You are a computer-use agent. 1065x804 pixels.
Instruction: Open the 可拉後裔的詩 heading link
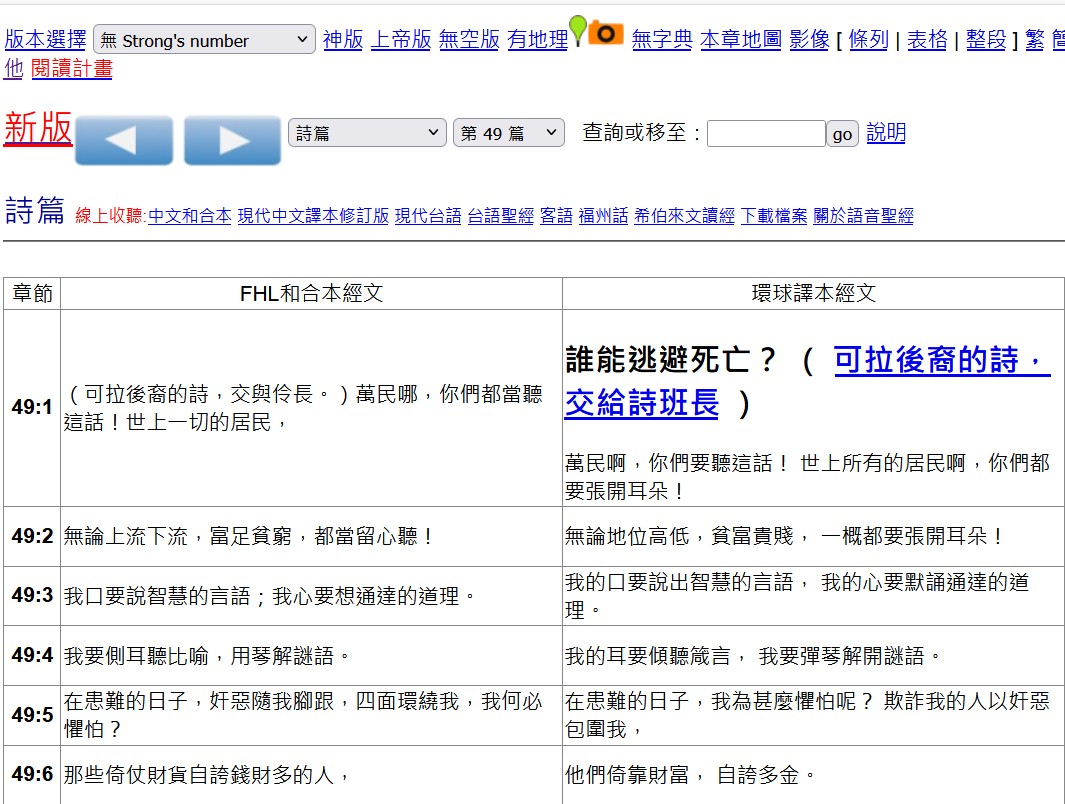[941, 360]
